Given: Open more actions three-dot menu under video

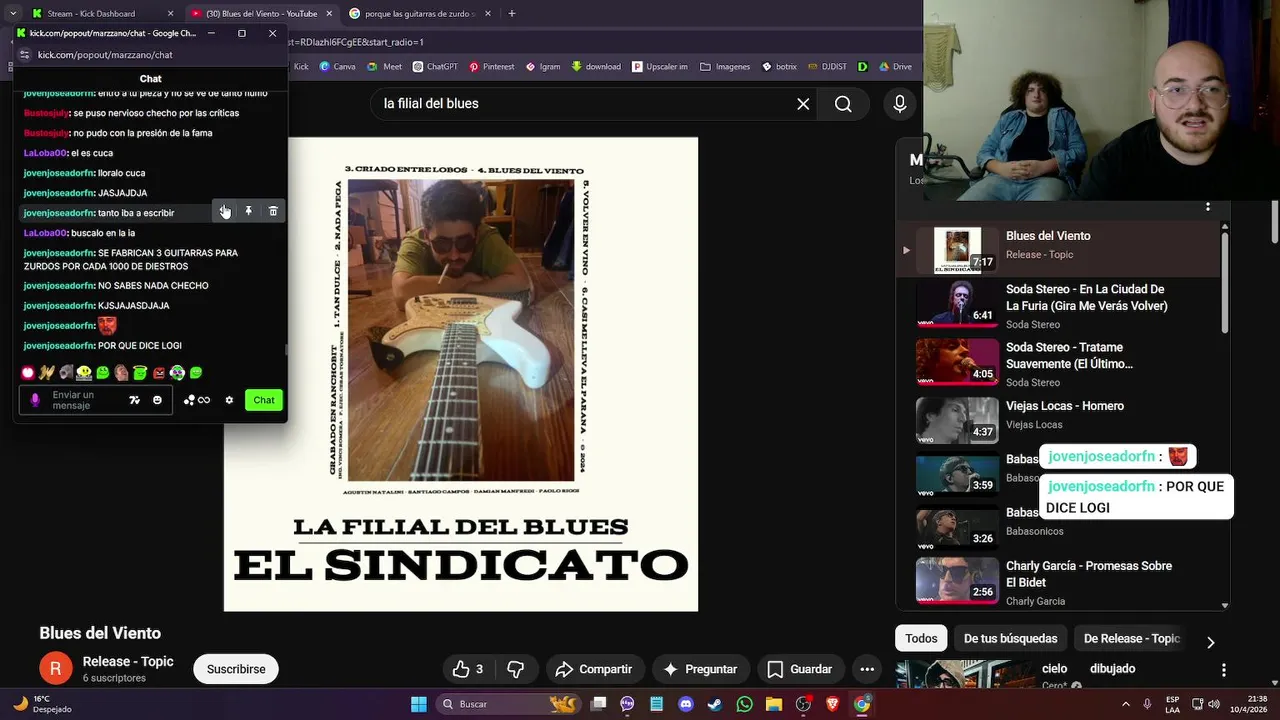Looking at the screenshot, I should point(867,669).
